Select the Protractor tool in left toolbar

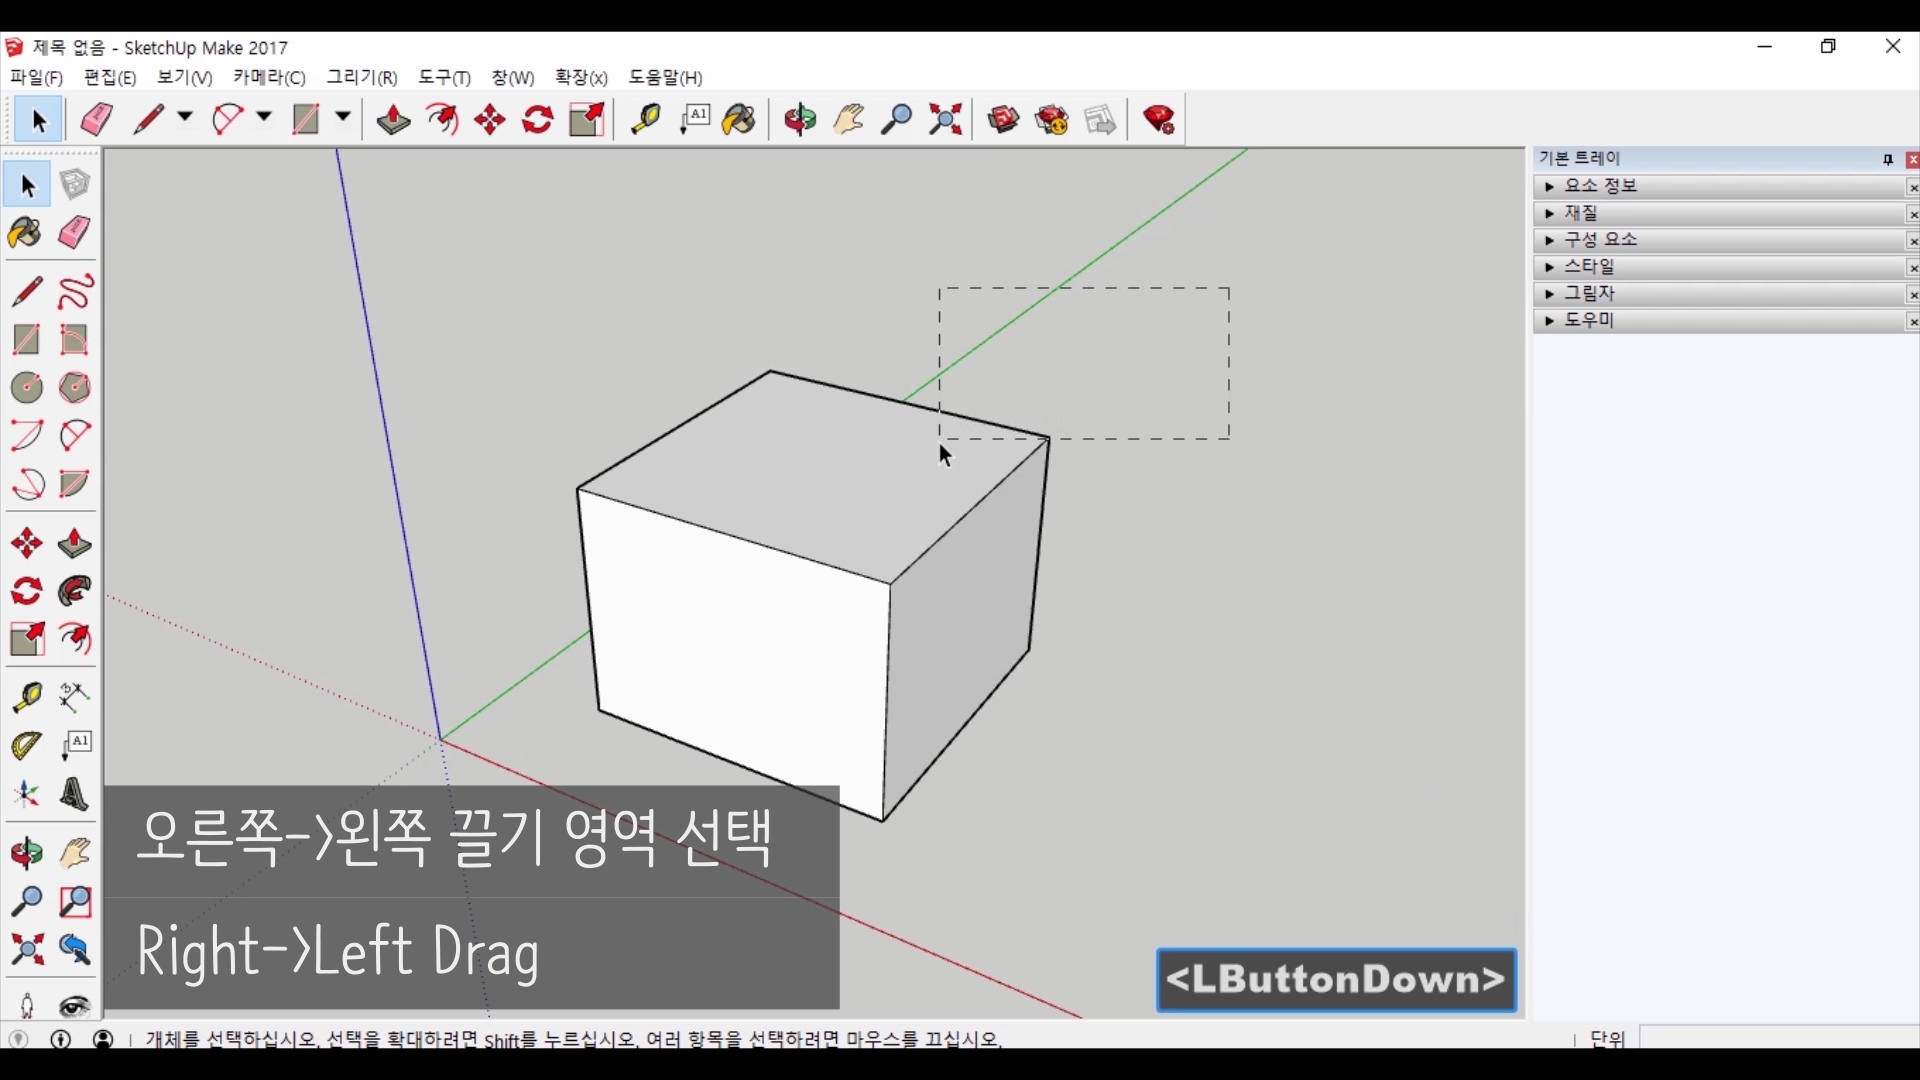[x=26, y=746]
